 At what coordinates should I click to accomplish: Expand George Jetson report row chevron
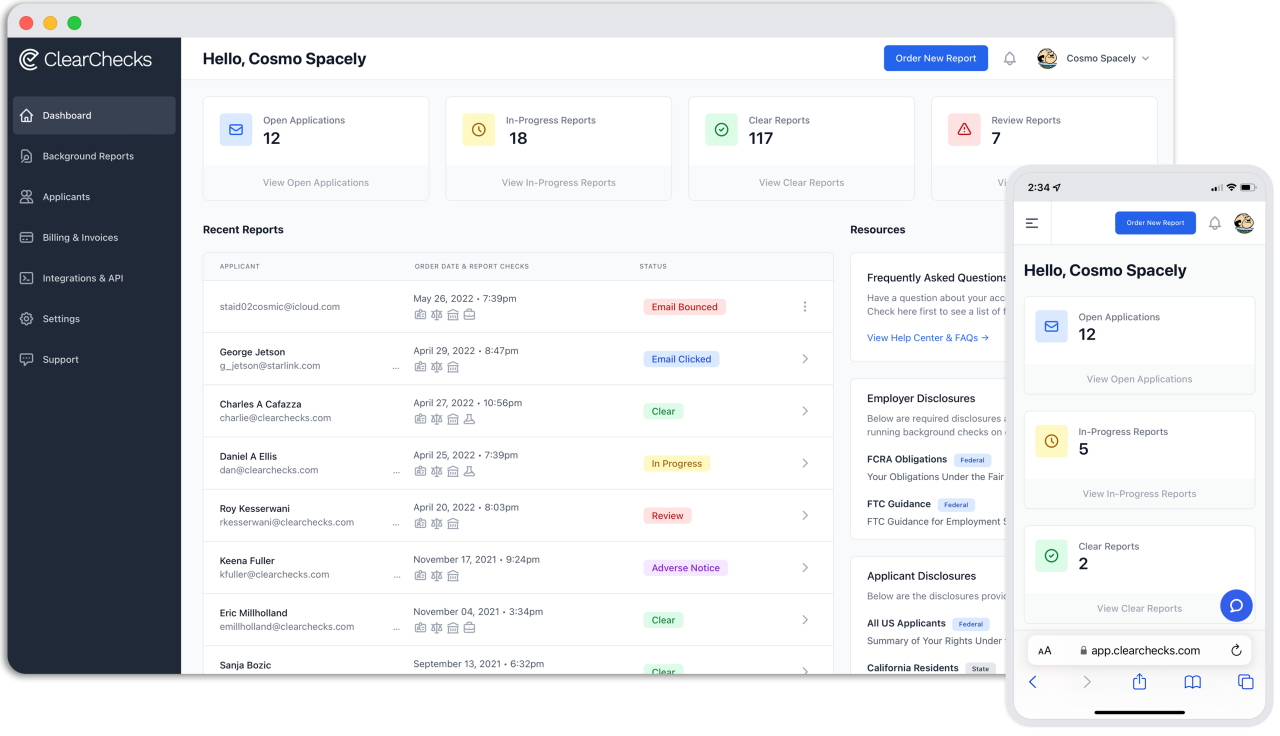[x=805, y=359]
